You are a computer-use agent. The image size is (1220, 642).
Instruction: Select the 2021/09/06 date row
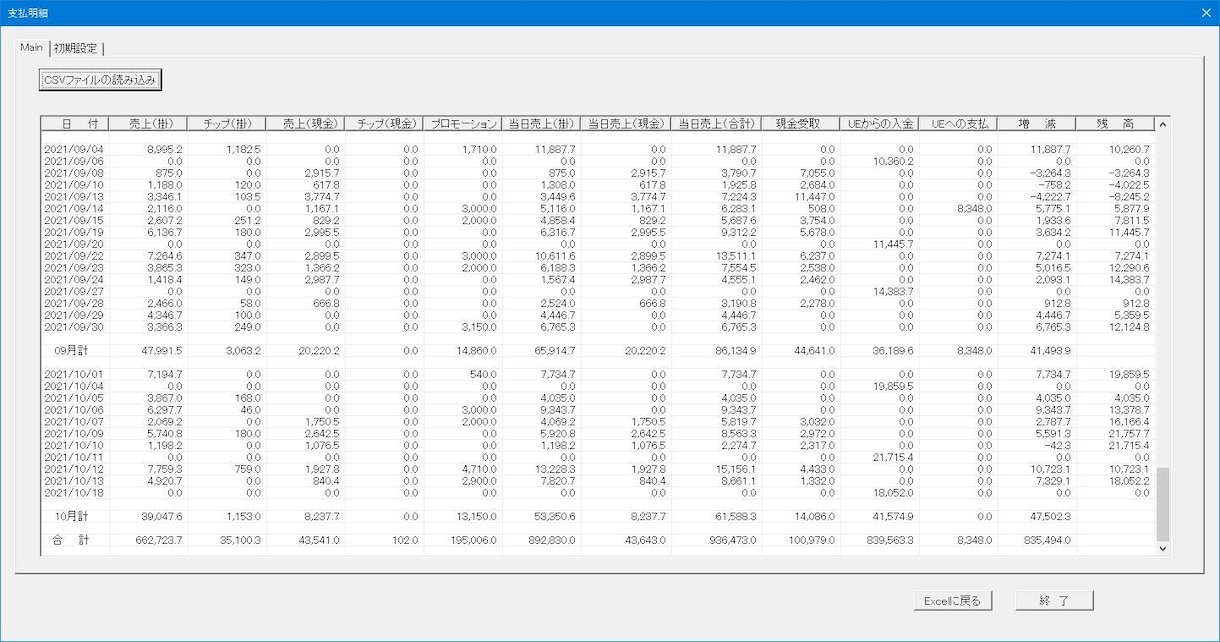(597, 161)
